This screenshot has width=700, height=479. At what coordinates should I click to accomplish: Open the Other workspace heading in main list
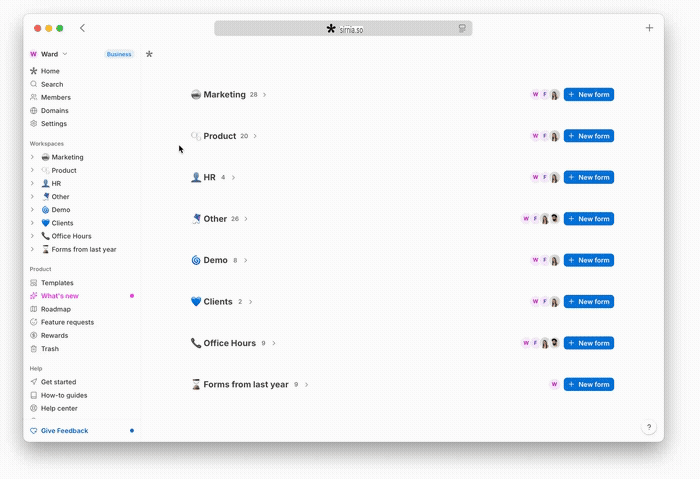tap(215, 219)
